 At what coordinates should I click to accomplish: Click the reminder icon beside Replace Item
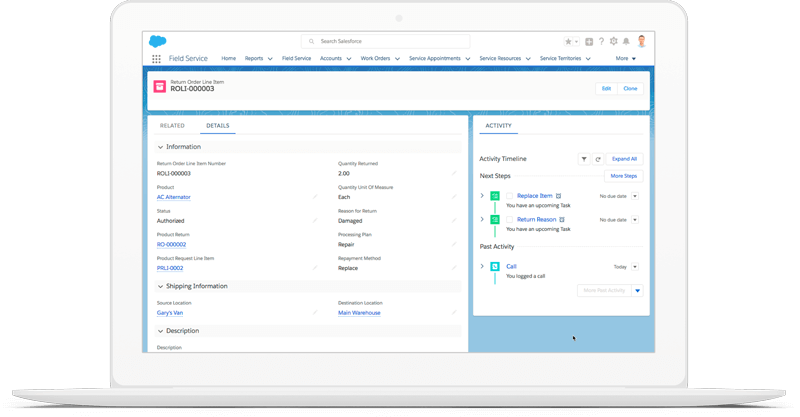(558, 196)
